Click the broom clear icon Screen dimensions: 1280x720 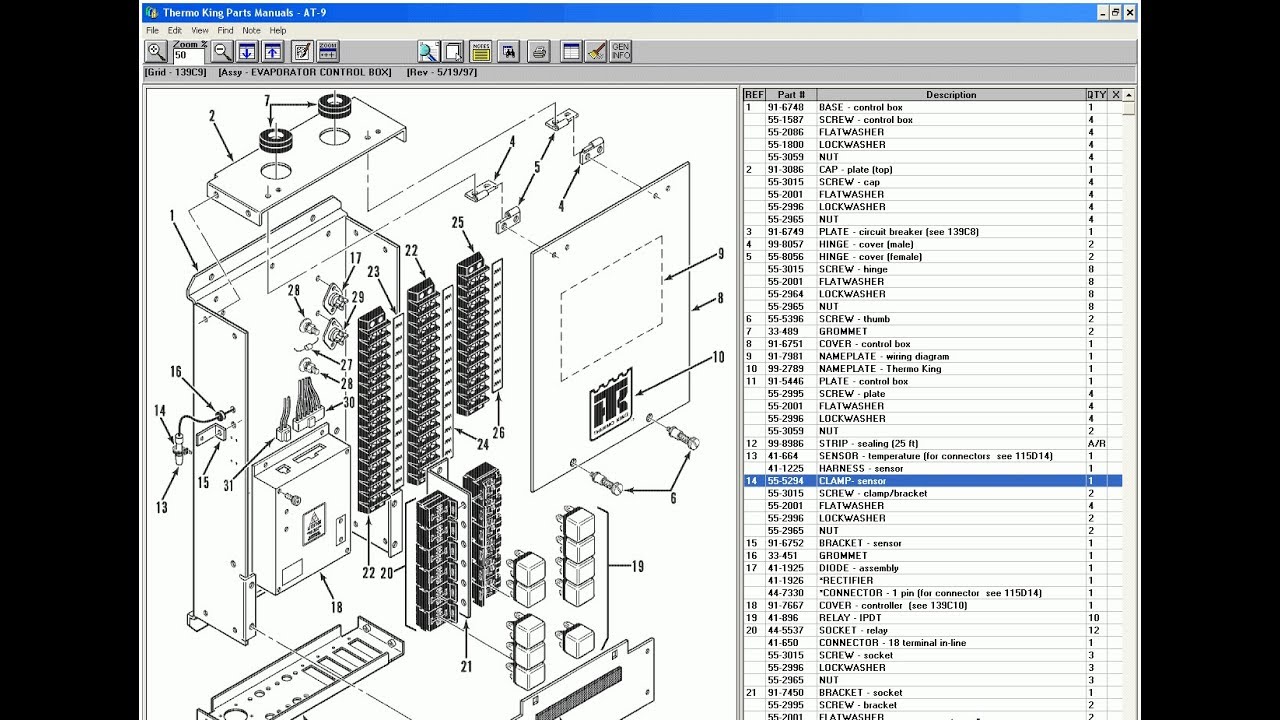pyautogui.click(x=596, y=51)
